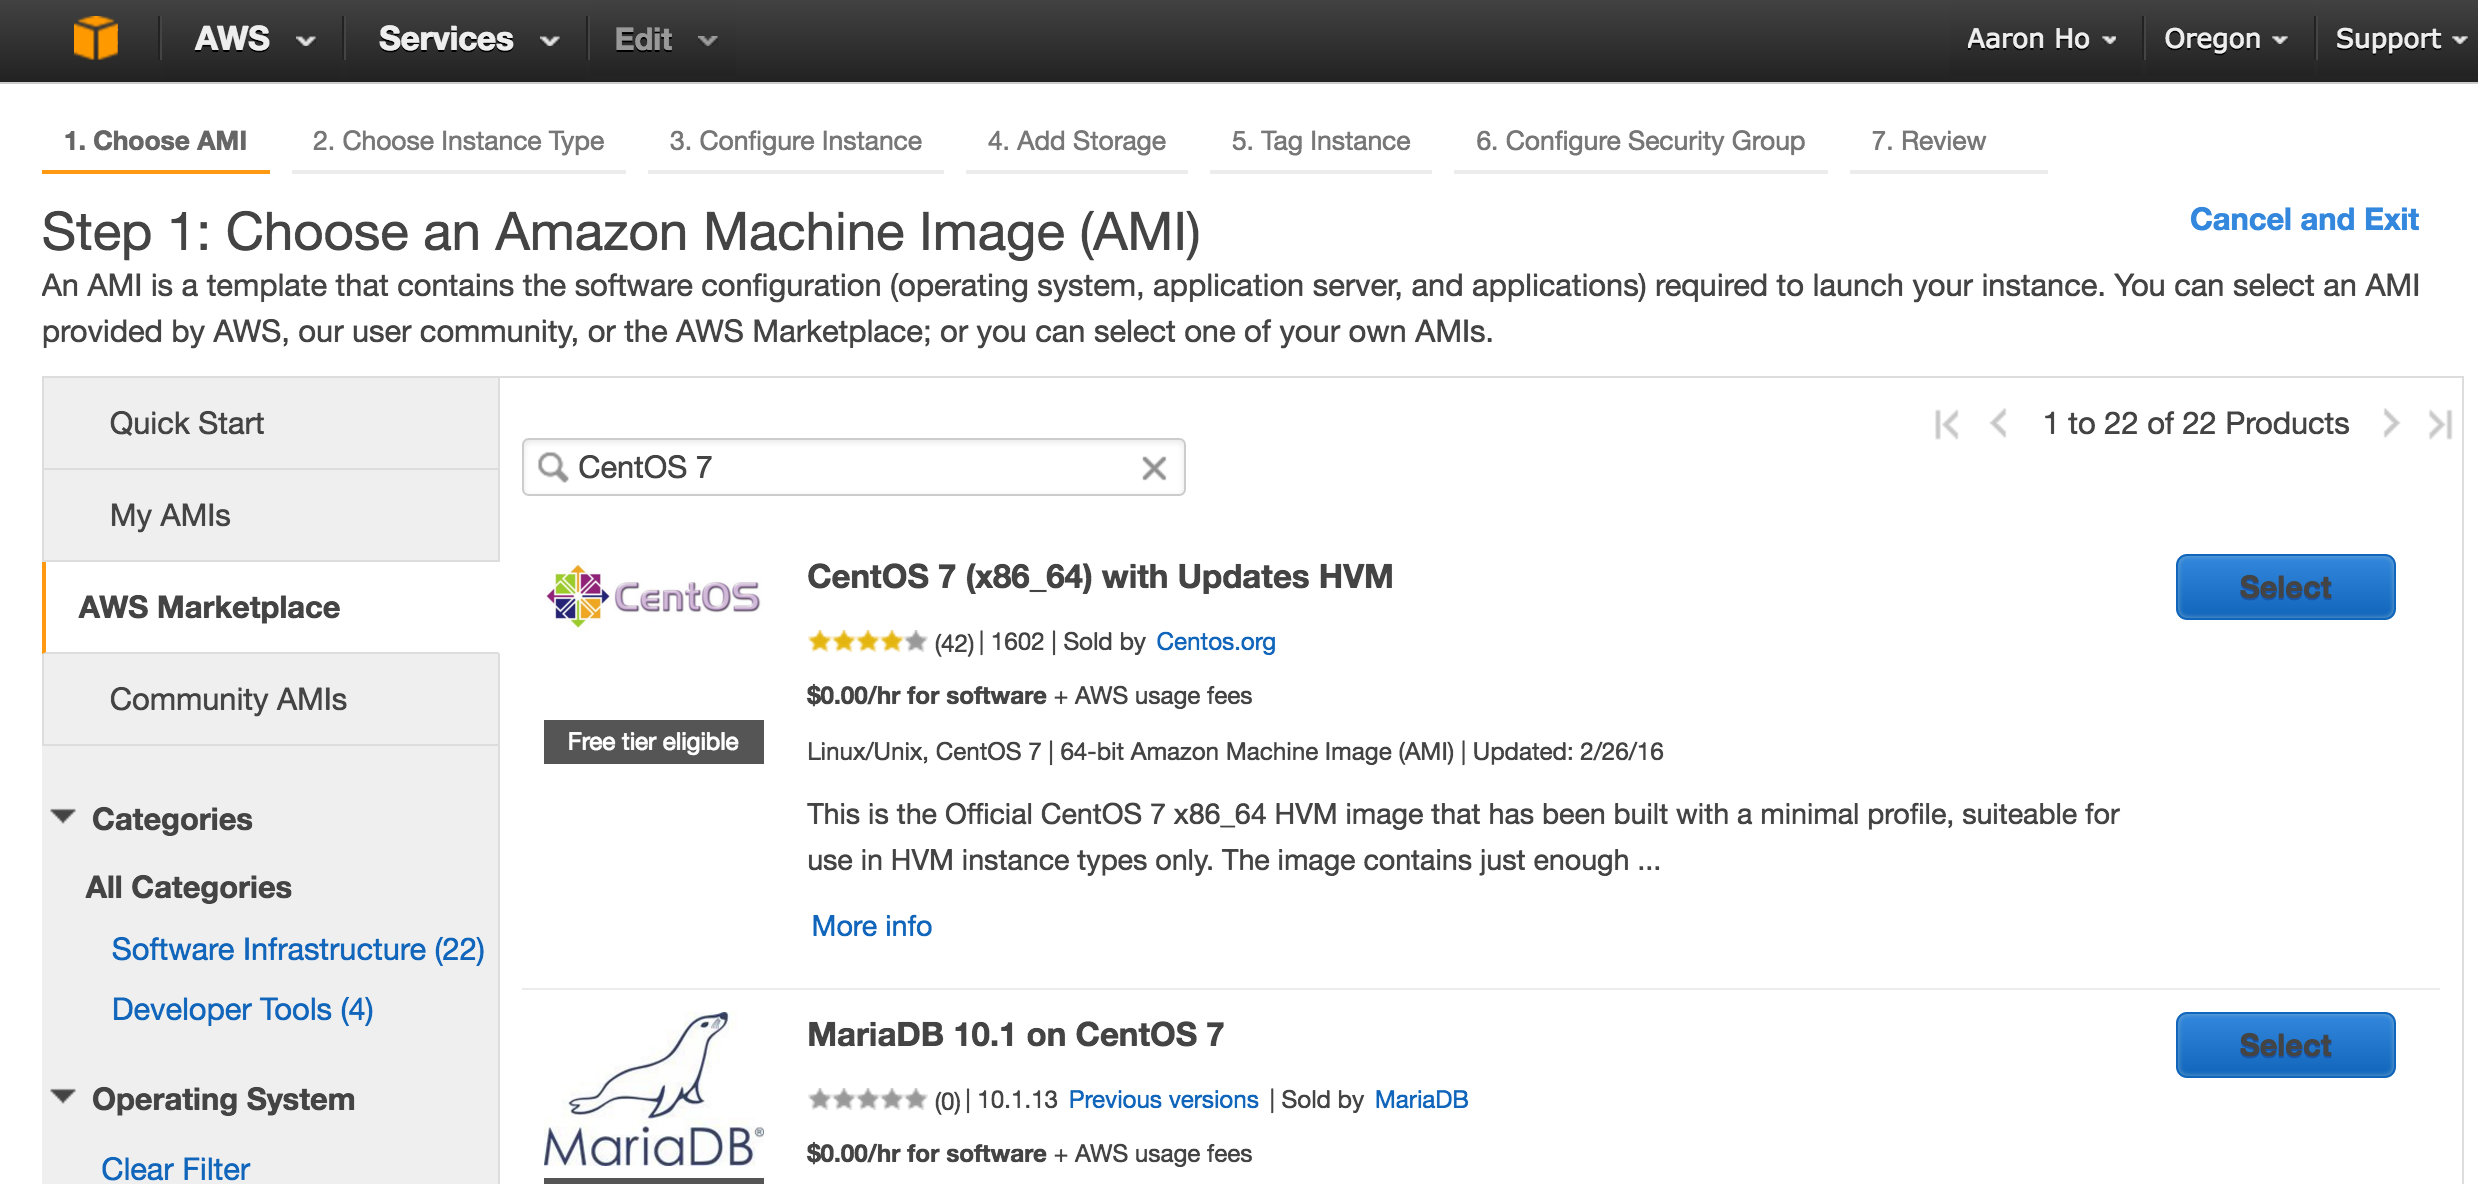This screenshot has width=2478, height=1184.
Task: Open the Oregon region selector
Action: click(2226, 39)
